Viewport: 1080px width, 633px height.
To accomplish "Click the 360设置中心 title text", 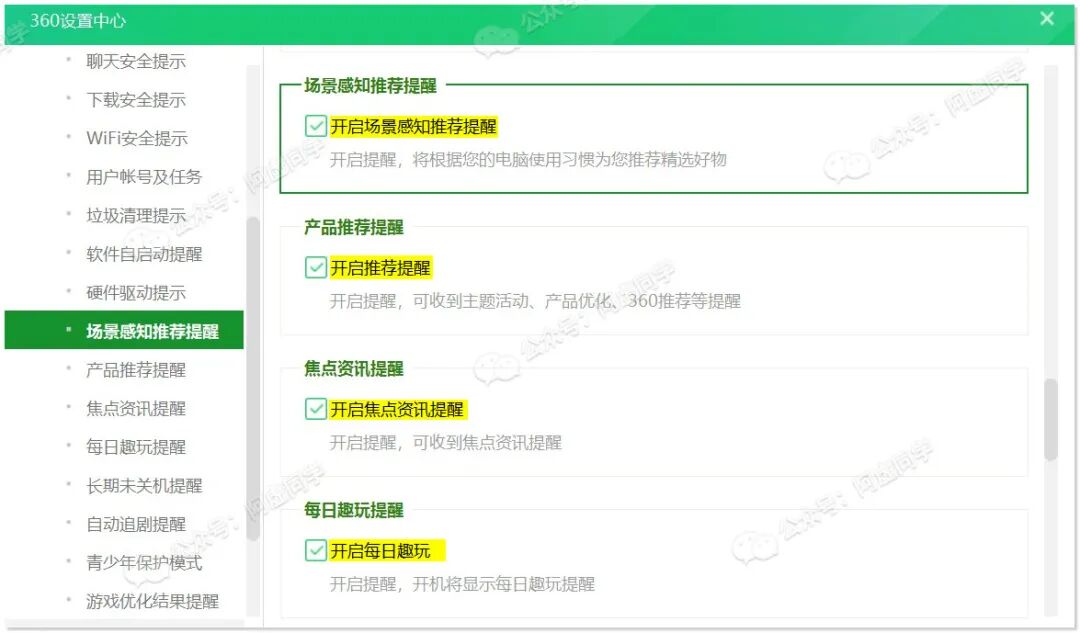I will tap(78, 21).
